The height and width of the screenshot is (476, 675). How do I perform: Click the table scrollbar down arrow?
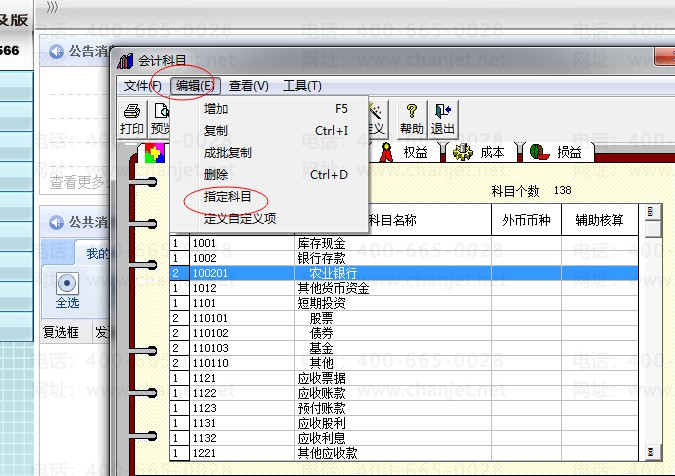651,452
